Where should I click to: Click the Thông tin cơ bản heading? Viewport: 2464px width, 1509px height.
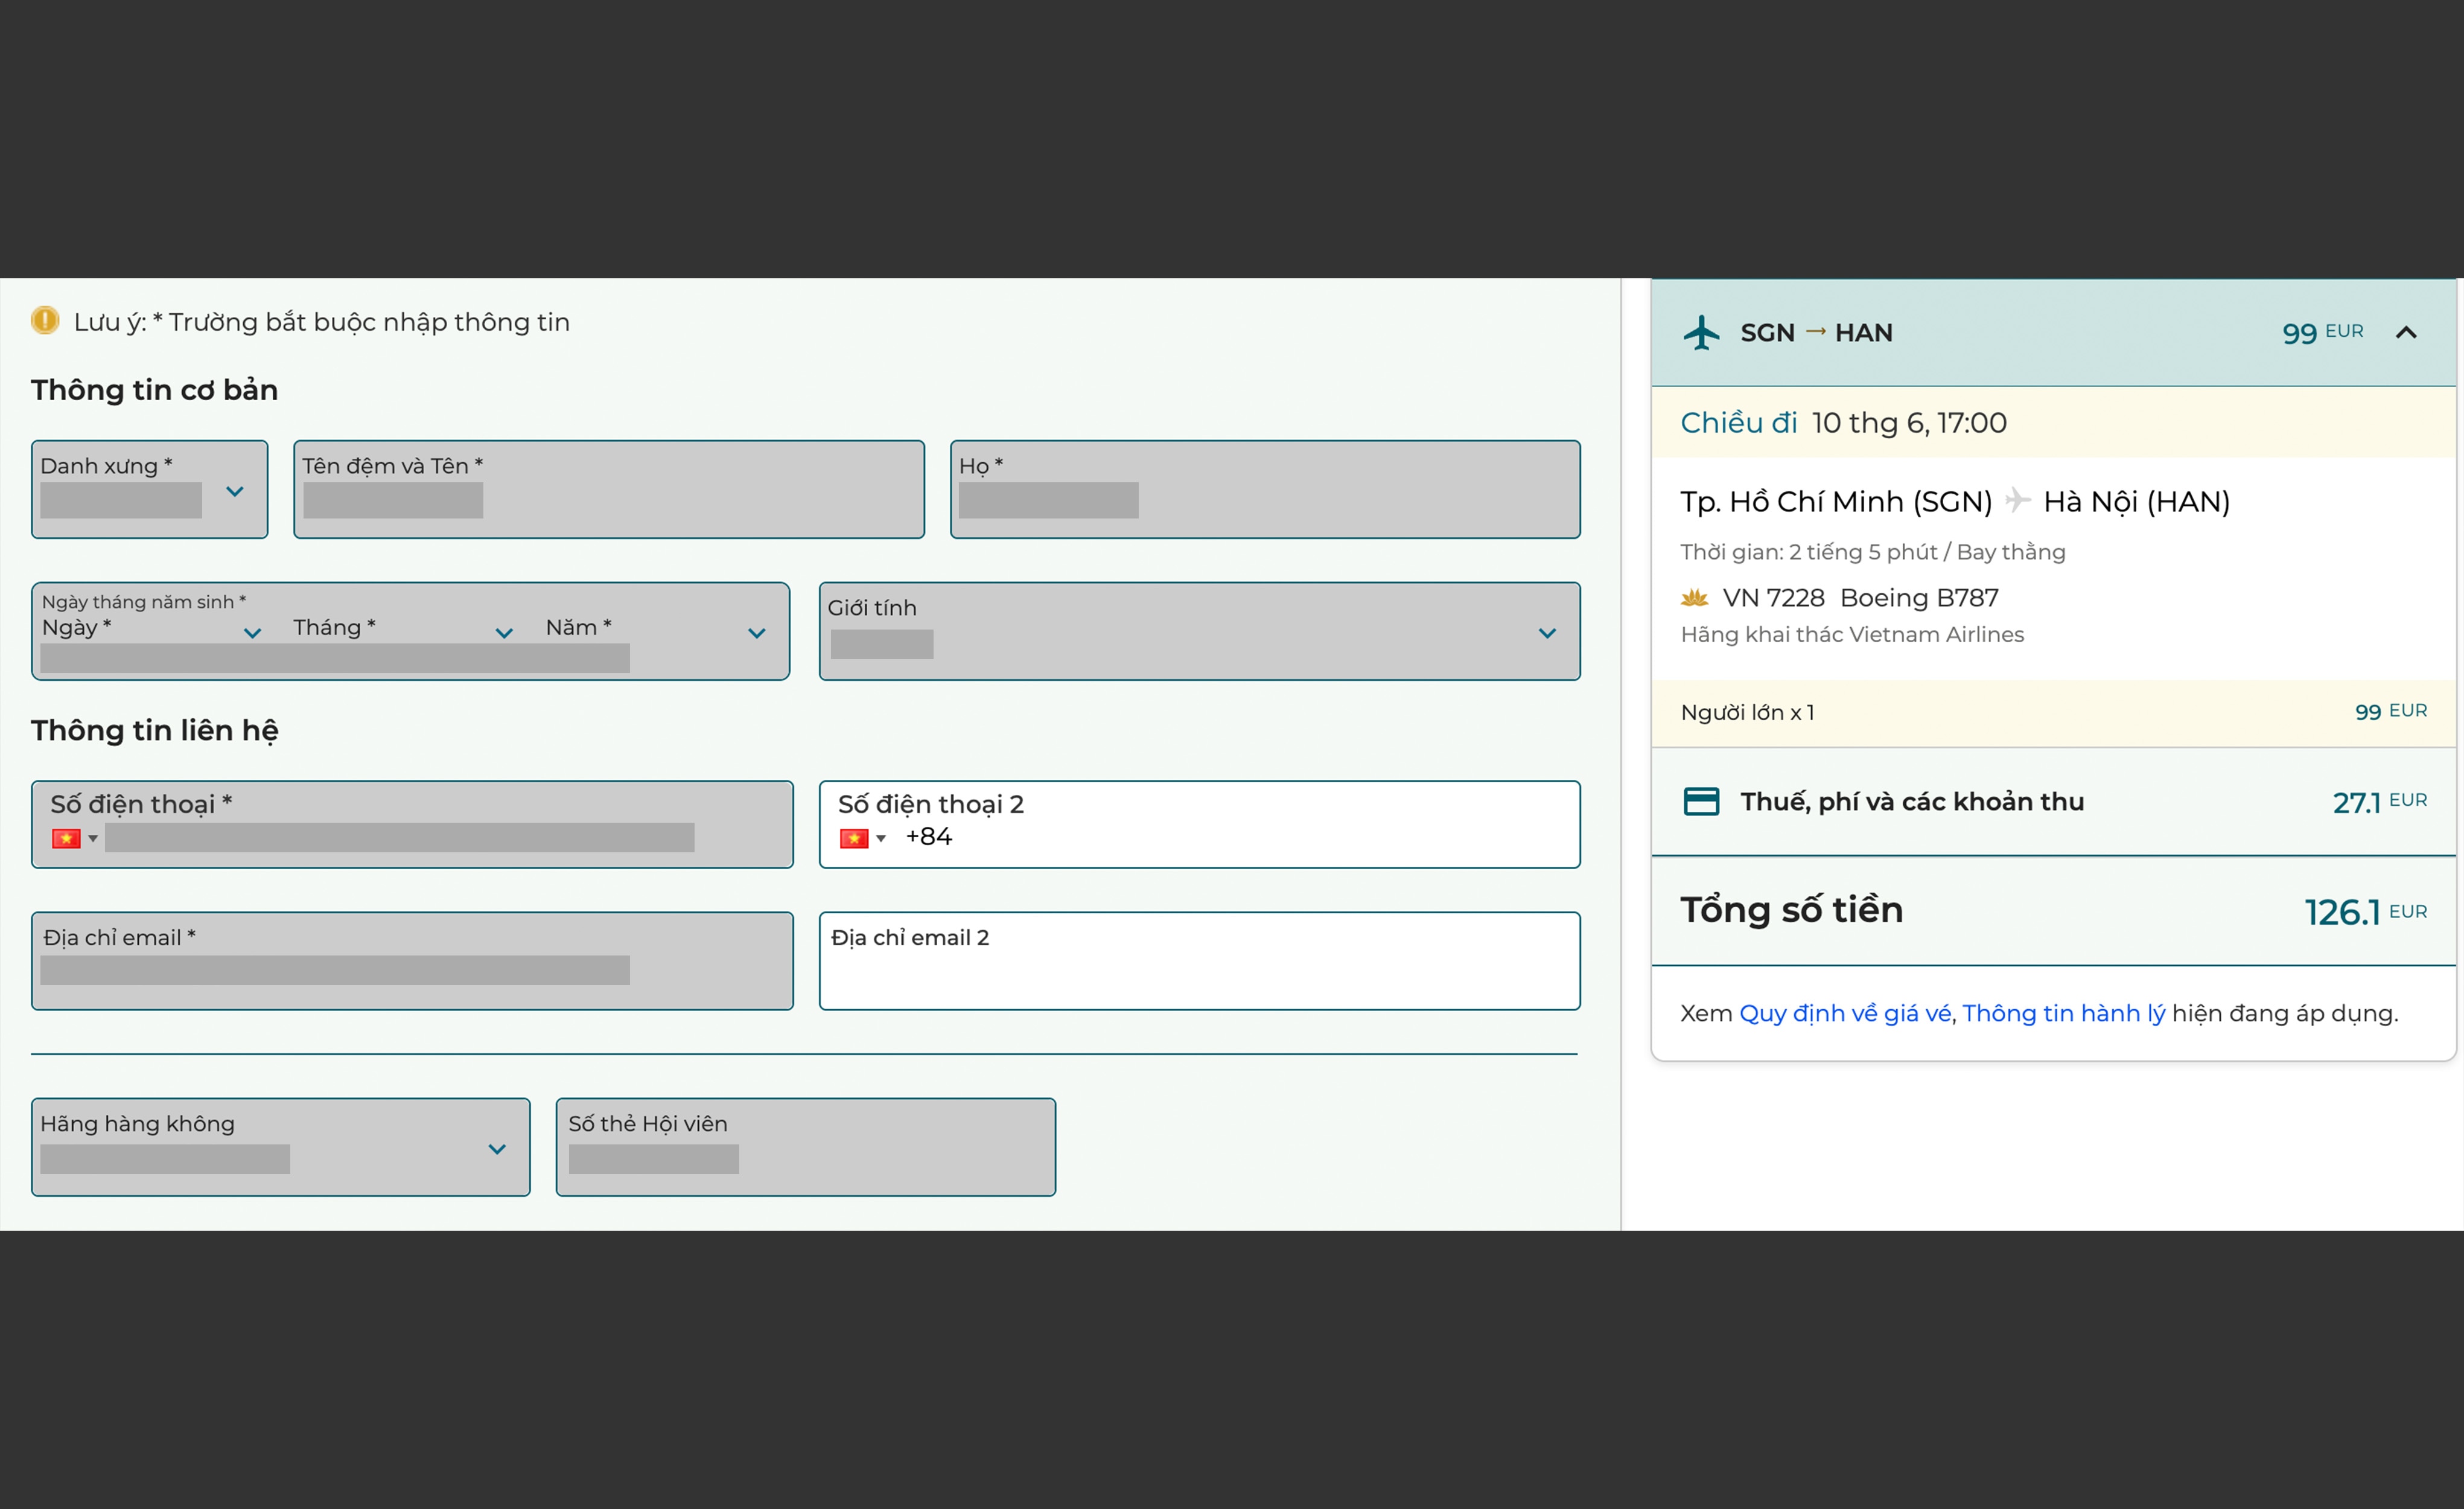click(155, 390)
